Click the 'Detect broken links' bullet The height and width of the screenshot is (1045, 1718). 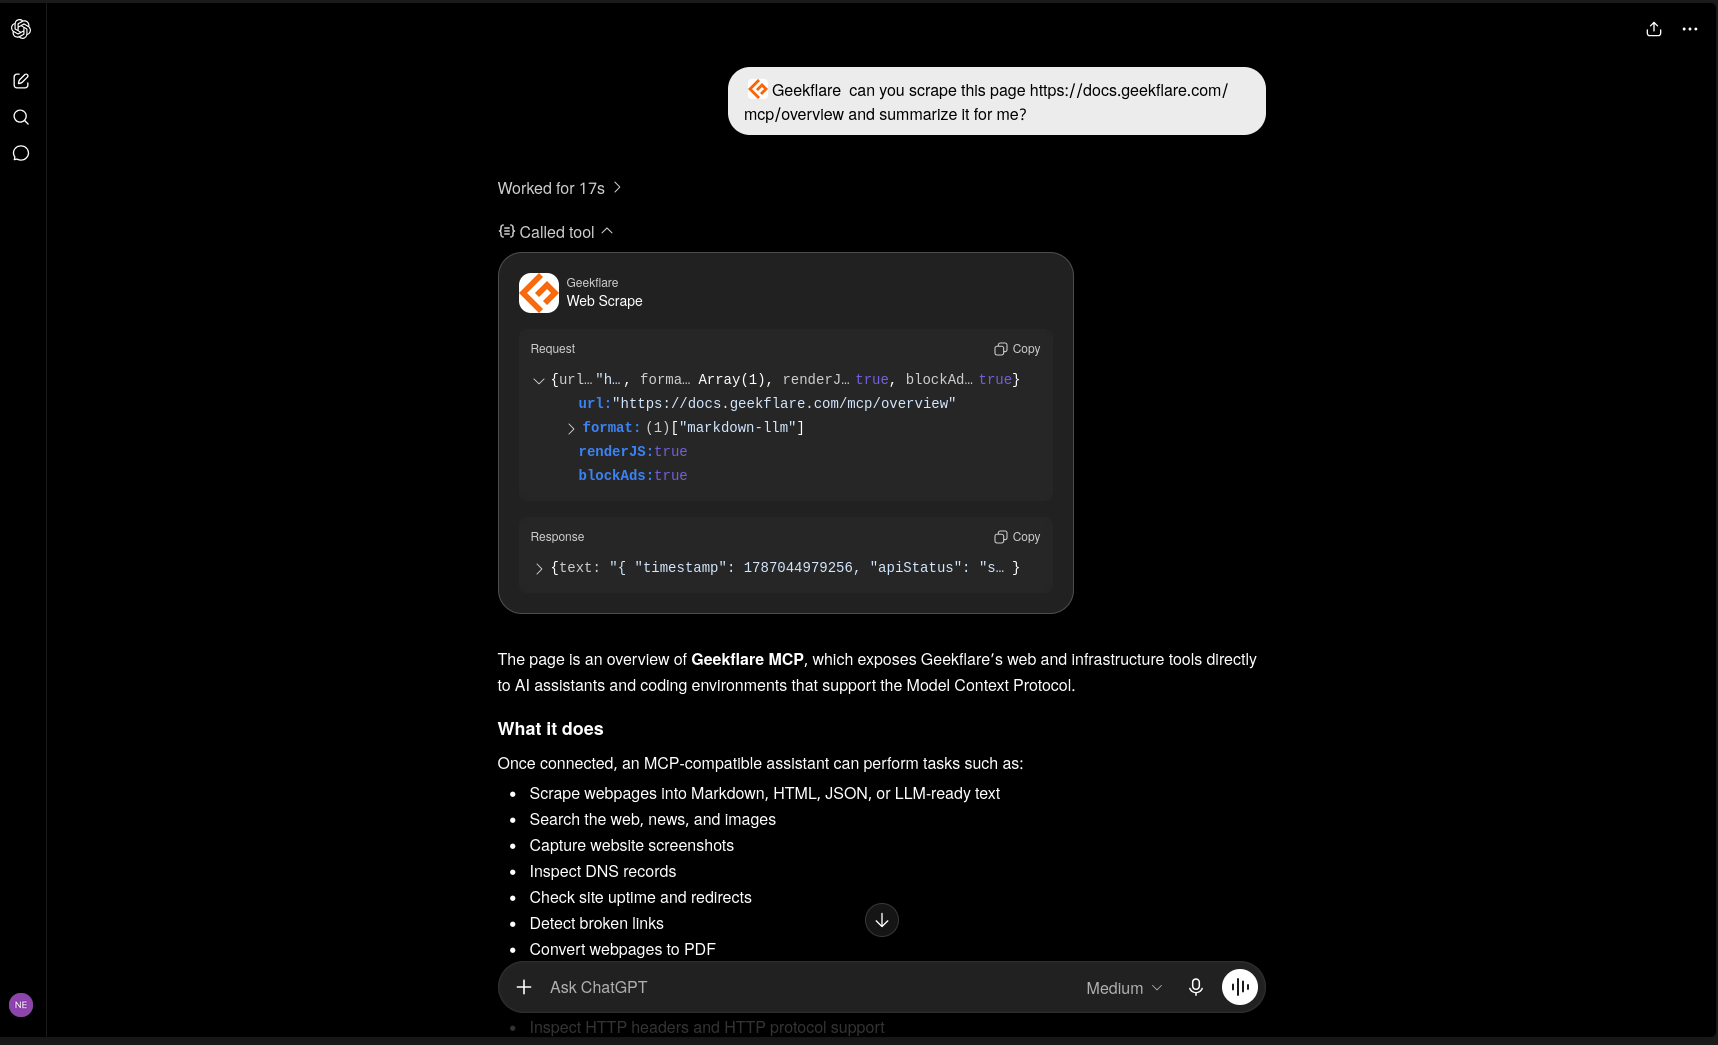597,923
